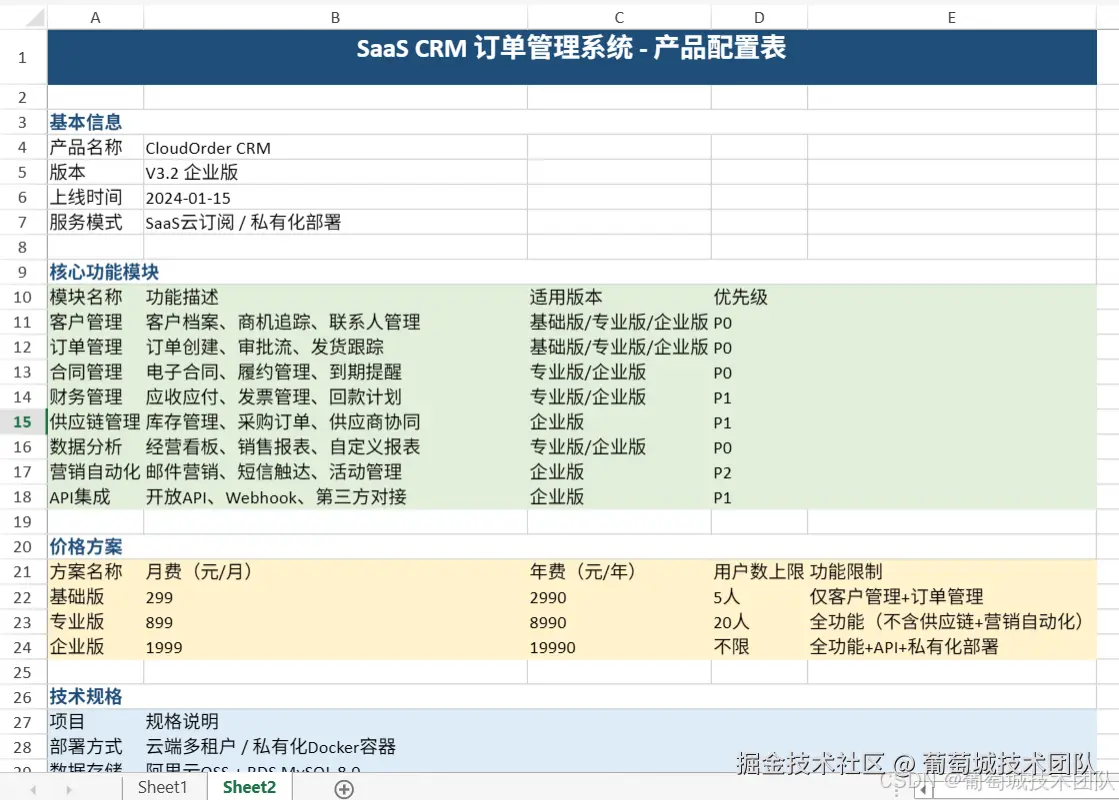Select the '用户数上限' header cell
This screenshot has width=1119, height=800.
[x=759, y=572]
